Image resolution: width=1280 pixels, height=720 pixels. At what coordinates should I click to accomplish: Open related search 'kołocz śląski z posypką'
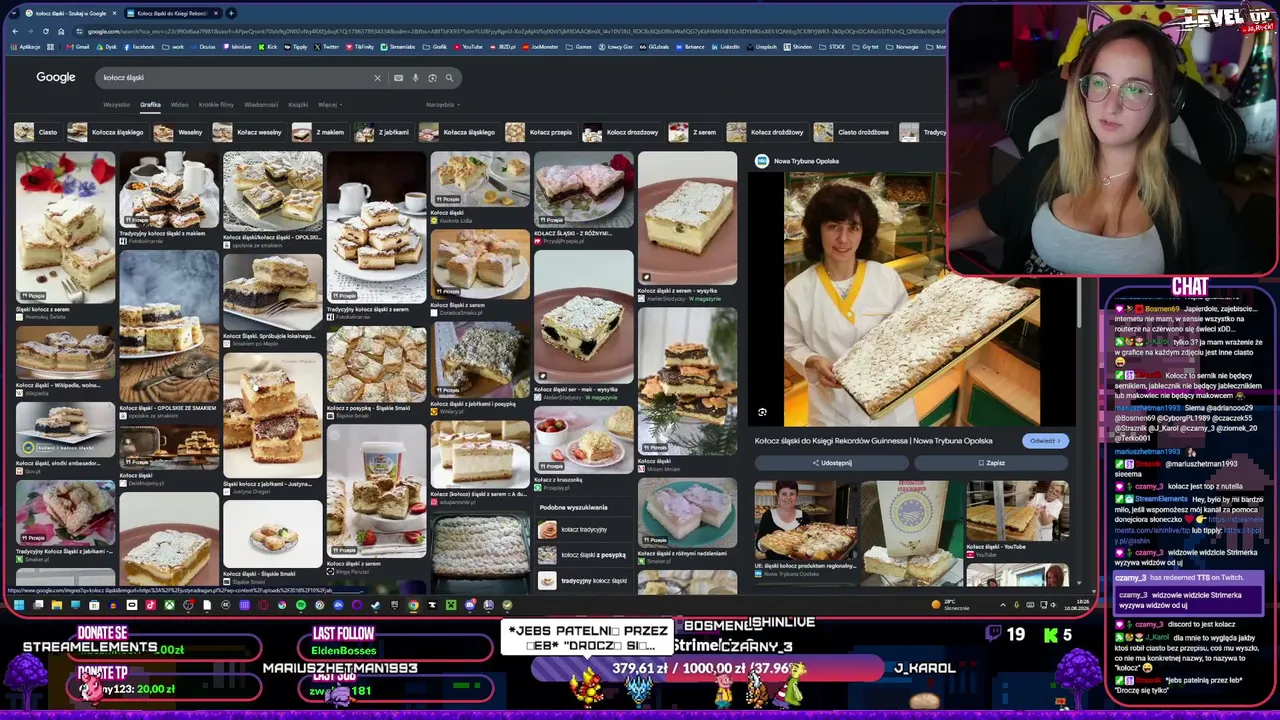tap(585, 555)
